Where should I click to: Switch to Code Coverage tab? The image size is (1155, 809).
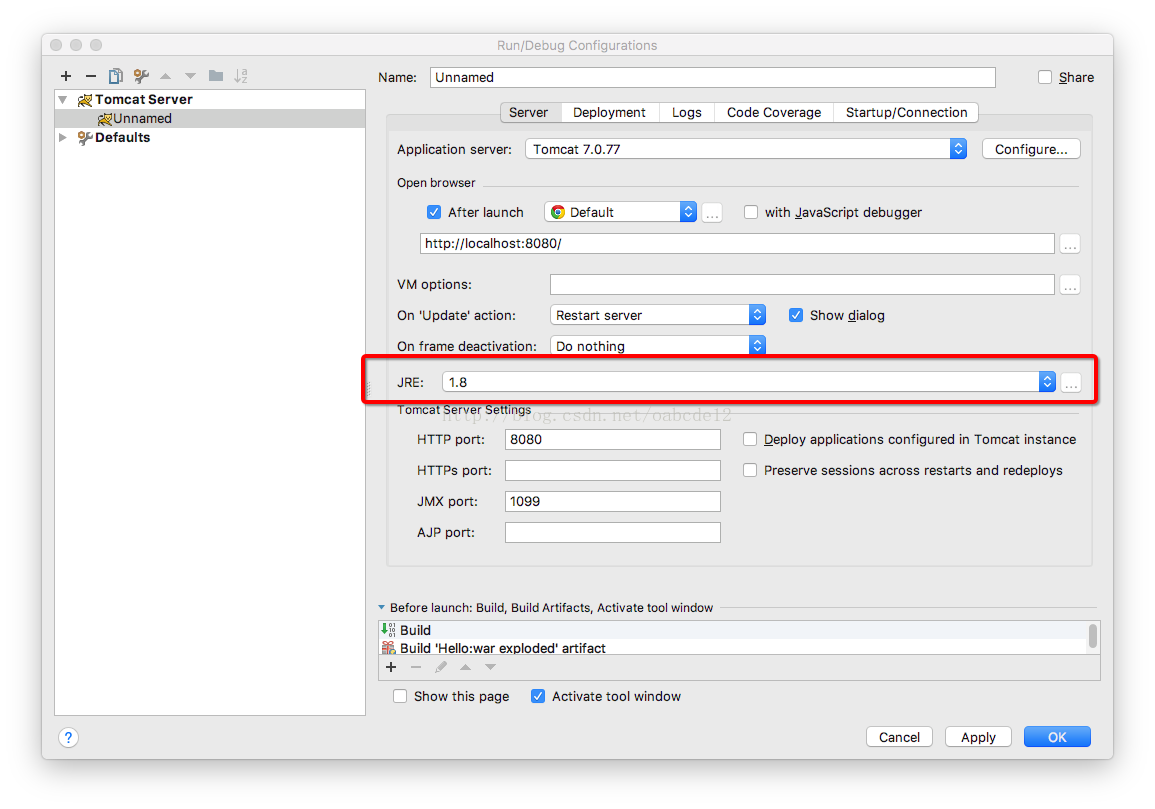(773, 112)
